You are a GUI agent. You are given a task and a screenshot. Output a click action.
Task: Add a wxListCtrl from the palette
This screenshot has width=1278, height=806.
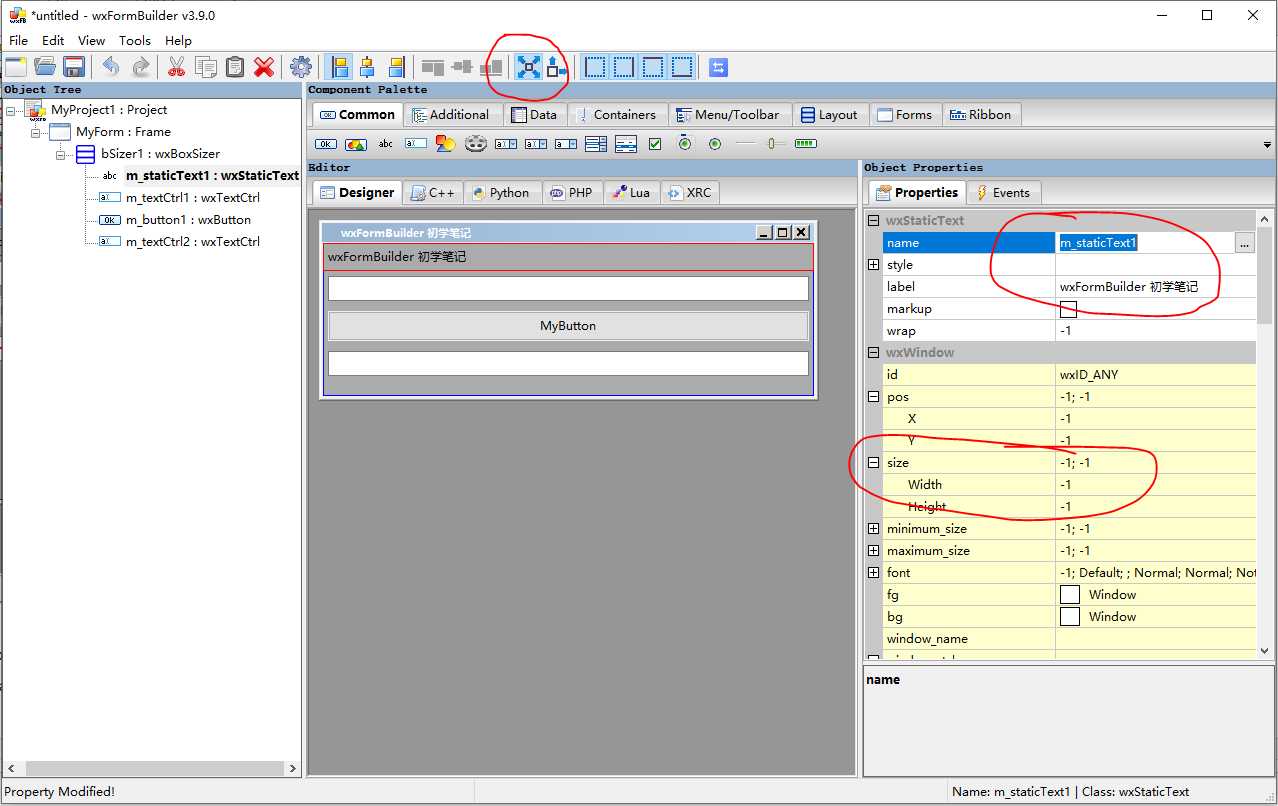coord(626,144)
